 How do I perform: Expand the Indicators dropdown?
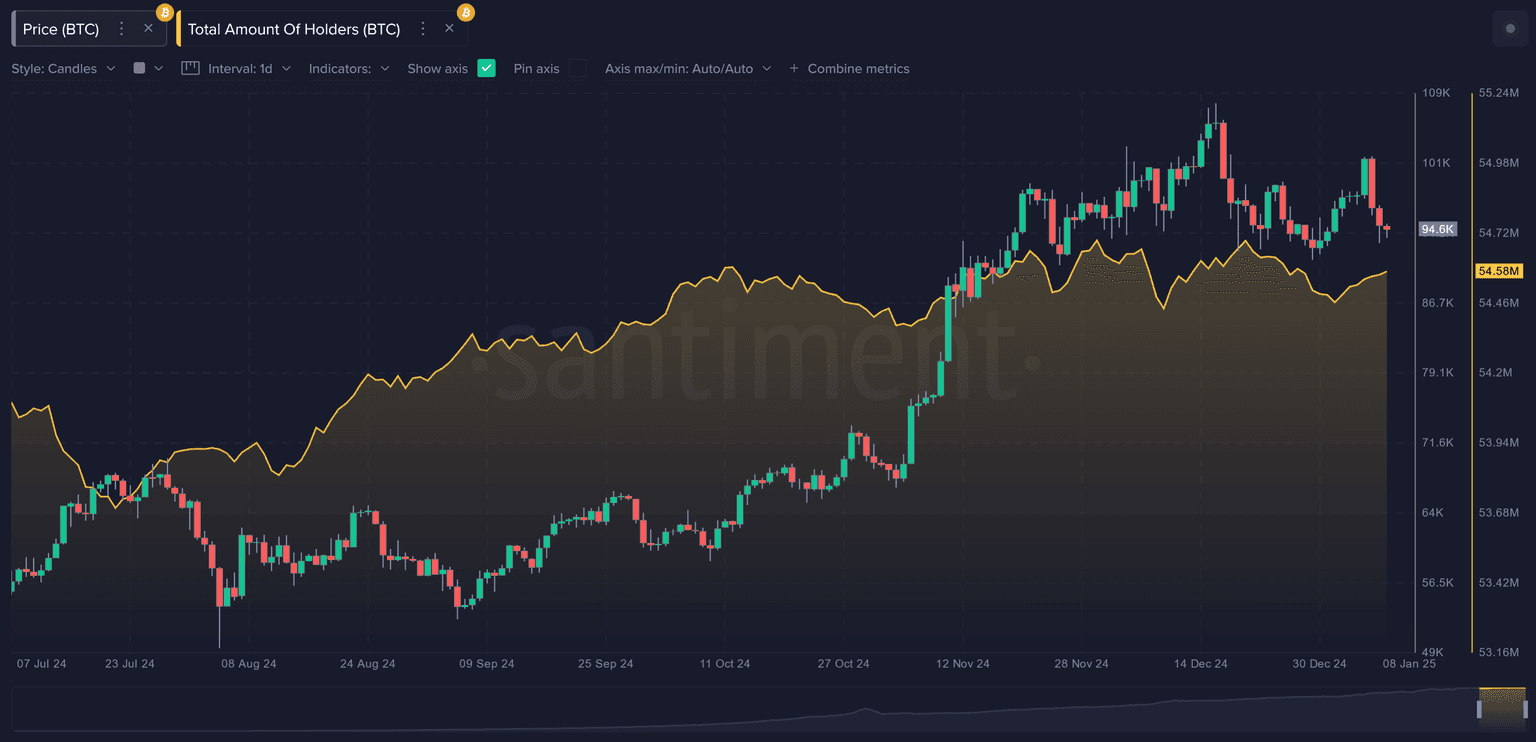click(x=349, y=69)
